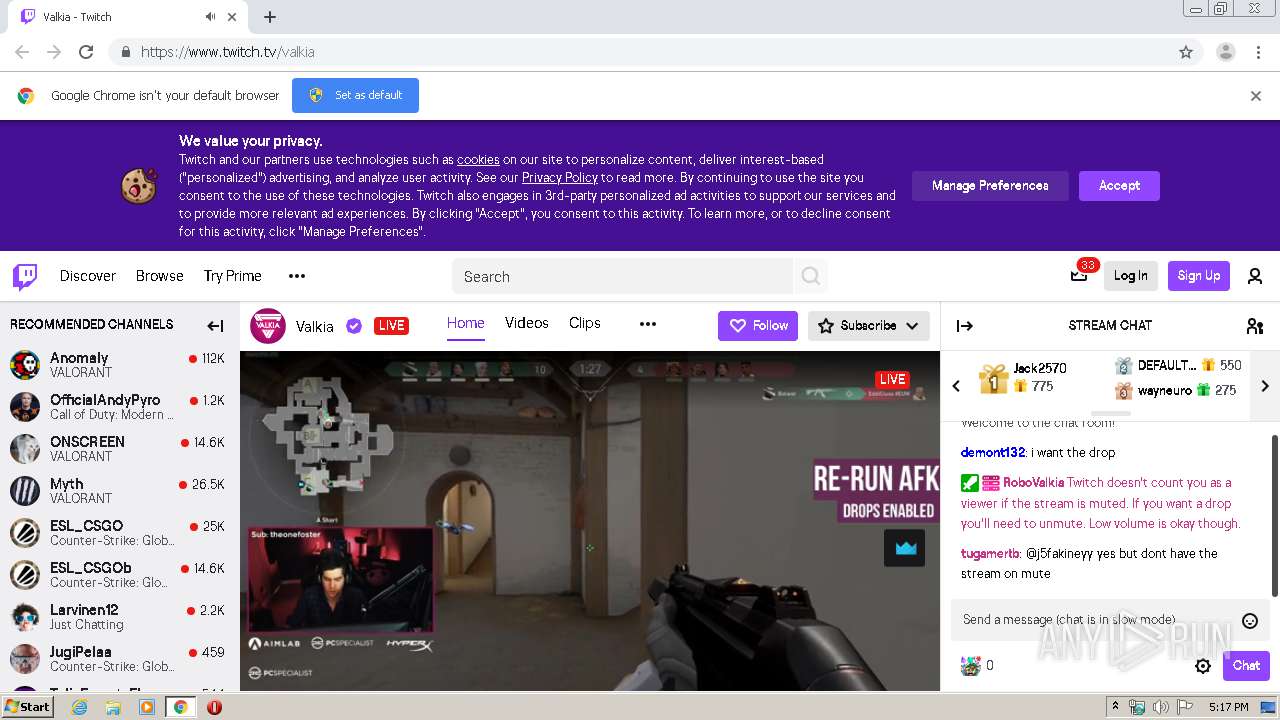Open more navigation options ellipsis
The width and height of the screenshot is (1280, 720).
coord(297,276)
